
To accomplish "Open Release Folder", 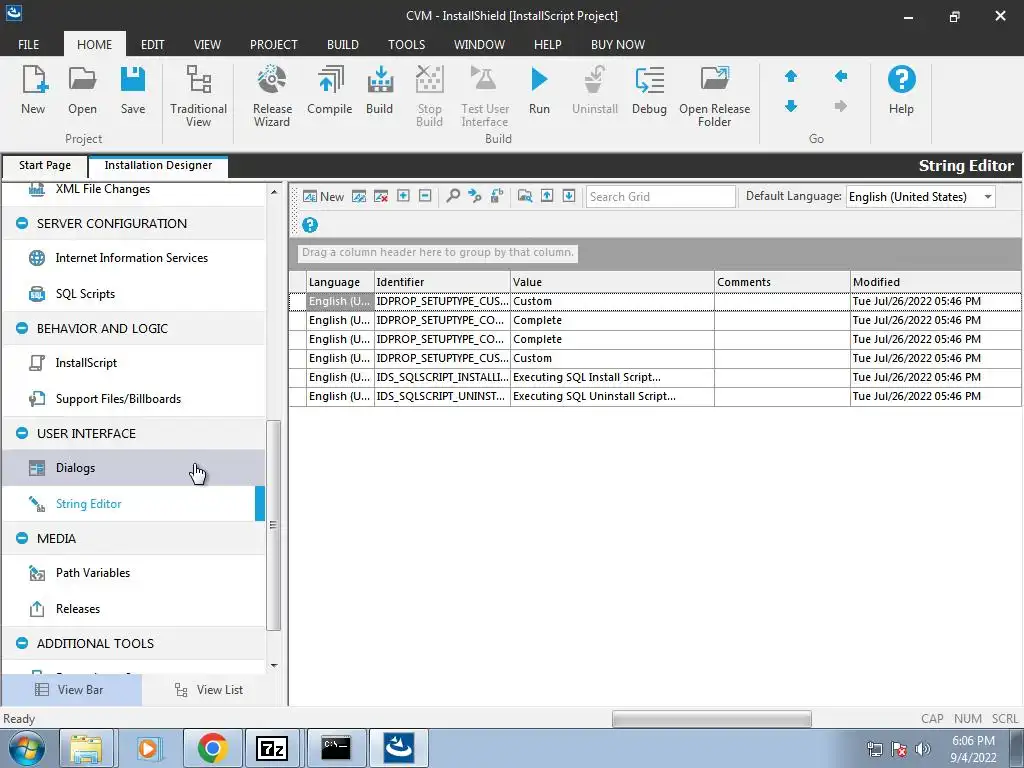I will pos(714,96).
